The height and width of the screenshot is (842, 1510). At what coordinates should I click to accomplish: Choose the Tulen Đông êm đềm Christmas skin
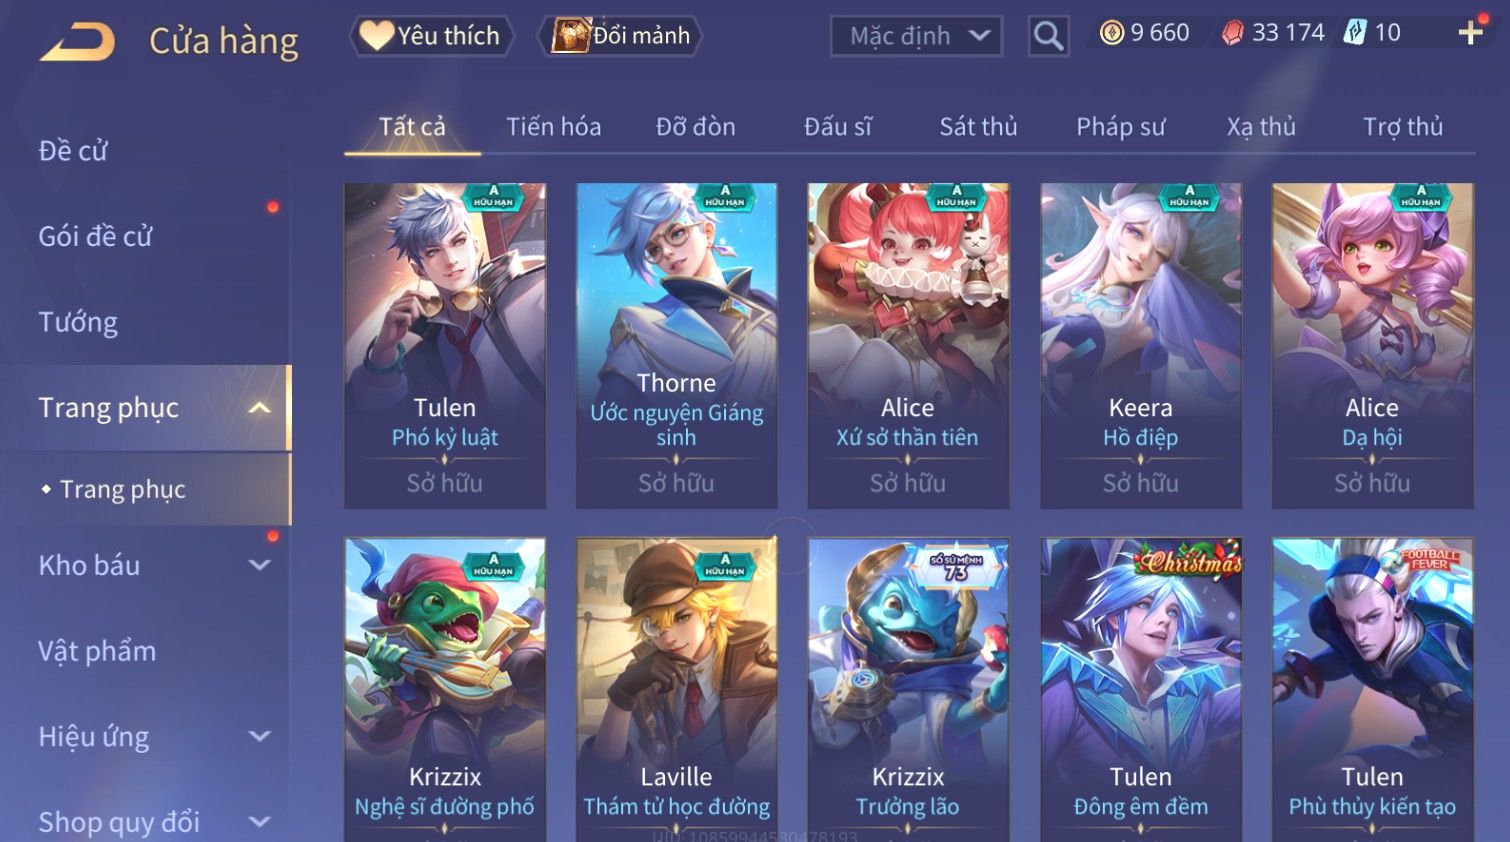1141,690
